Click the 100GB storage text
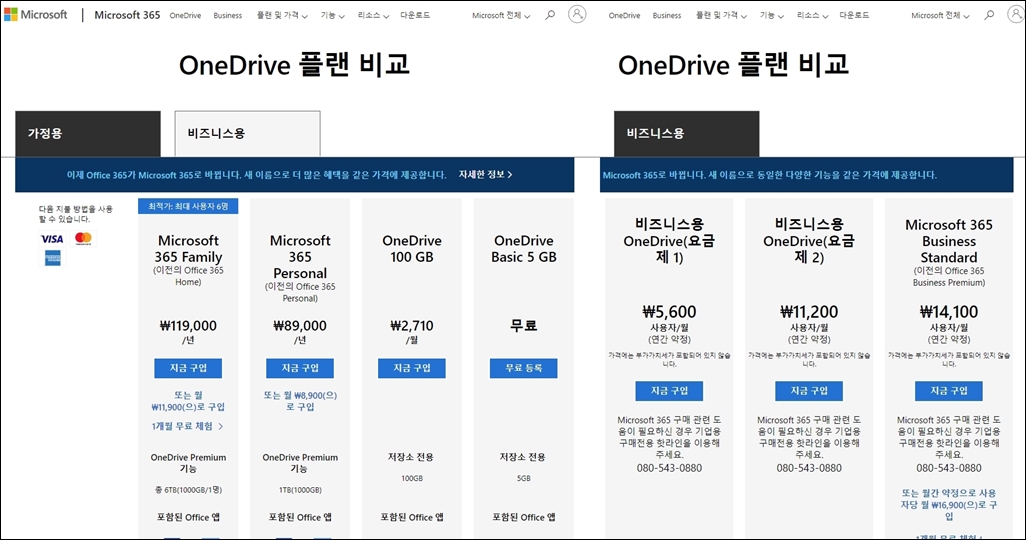This screenshot has width=1026, height=540. pyautogui.click(x=412, y=478)
